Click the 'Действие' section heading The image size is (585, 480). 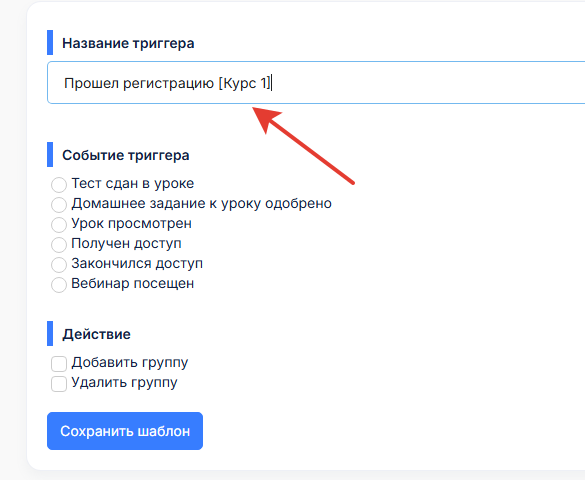point(97,334)
